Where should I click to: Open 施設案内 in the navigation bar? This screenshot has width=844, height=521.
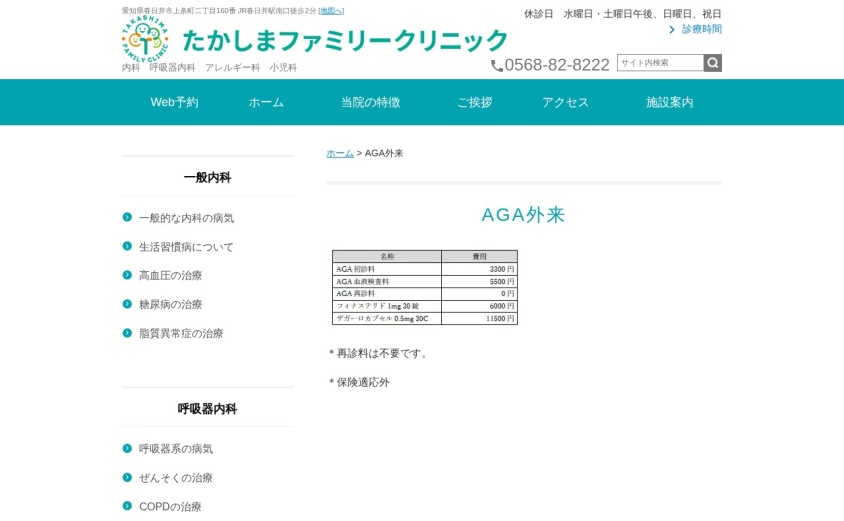[670, 102]
